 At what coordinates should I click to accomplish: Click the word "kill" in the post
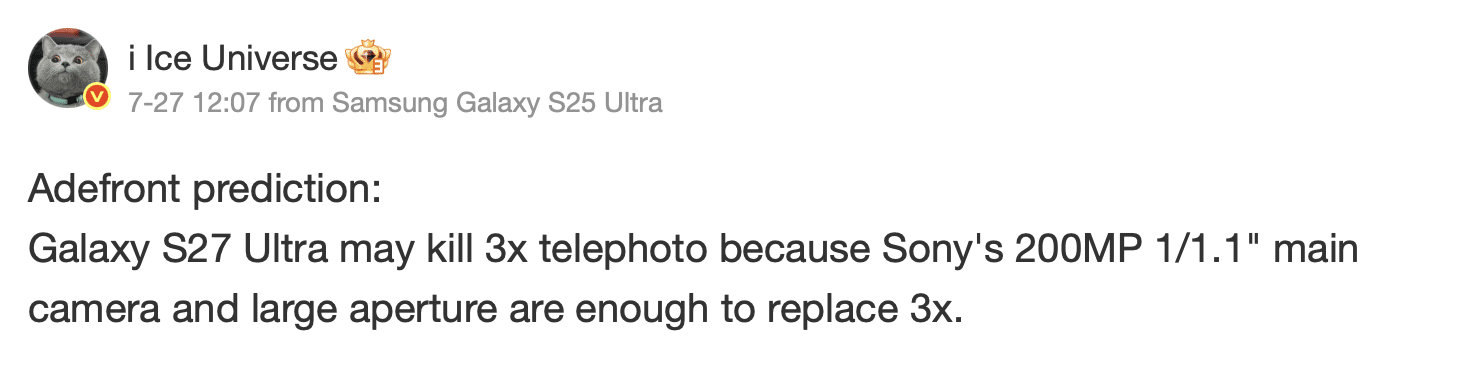coord(446,250)
